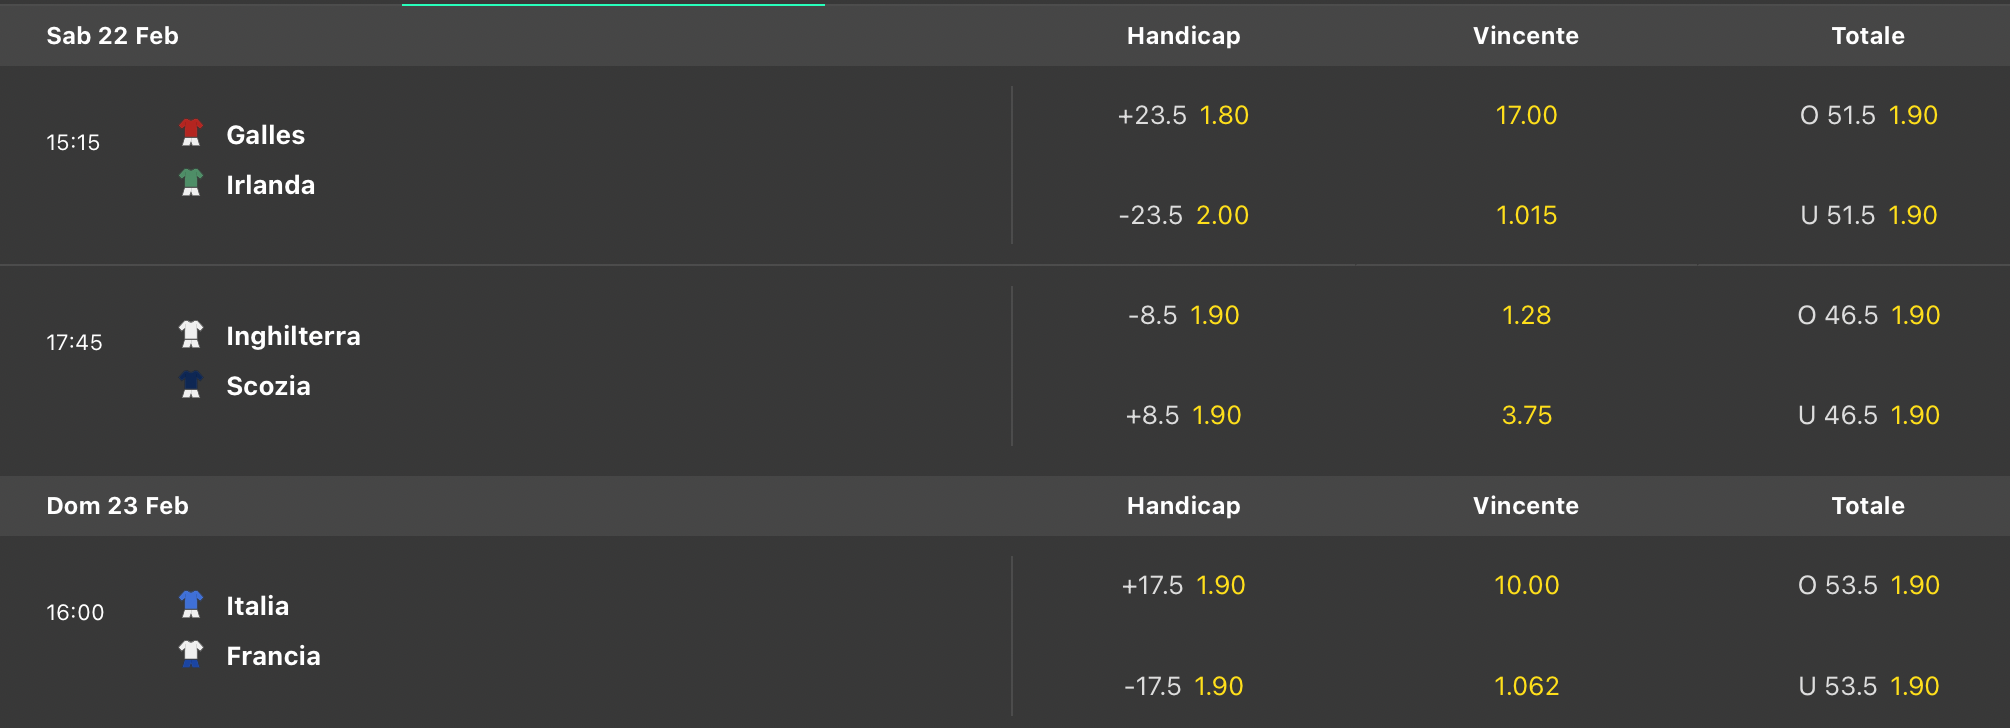Screen dimensions: 2010x728
Task: Click Scozia navy jersey icon
Action: [x=191, y=385]
